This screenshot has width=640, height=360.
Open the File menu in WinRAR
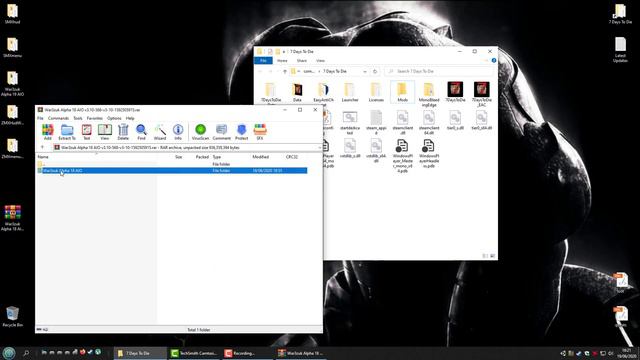[x=40, y=118]
